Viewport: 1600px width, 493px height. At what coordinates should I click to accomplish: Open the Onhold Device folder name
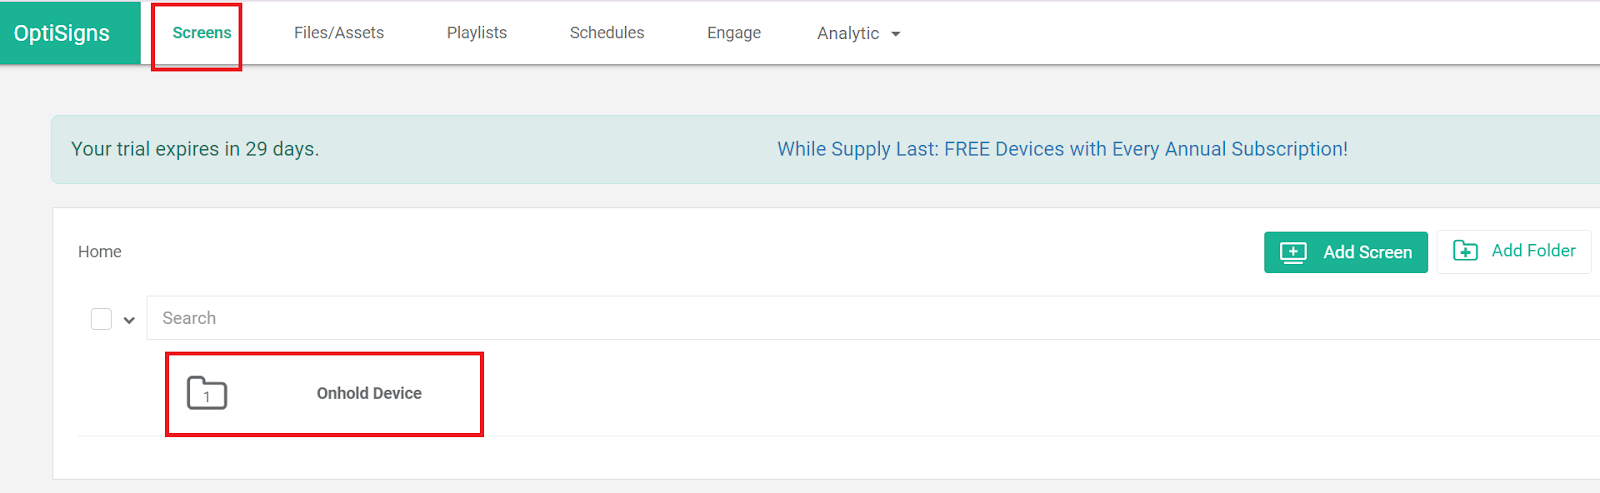(x=369, y=393)
